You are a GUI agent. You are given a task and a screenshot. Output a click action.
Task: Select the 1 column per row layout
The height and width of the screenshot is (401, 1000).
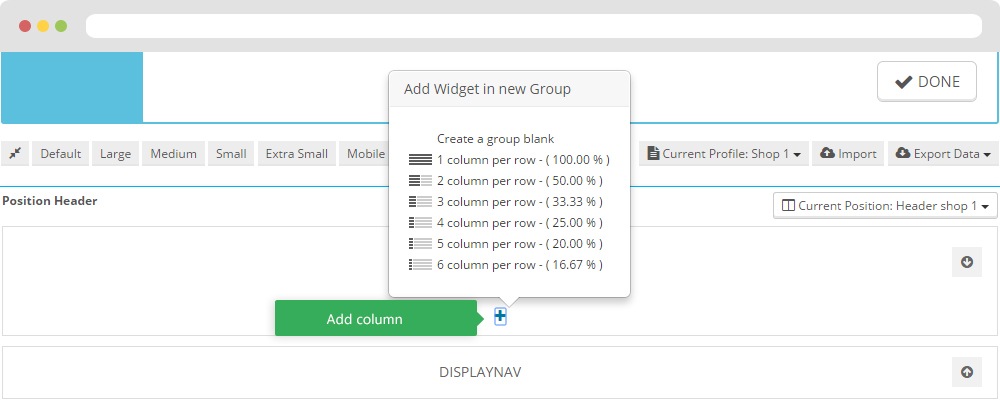click(x=522, y=160)
